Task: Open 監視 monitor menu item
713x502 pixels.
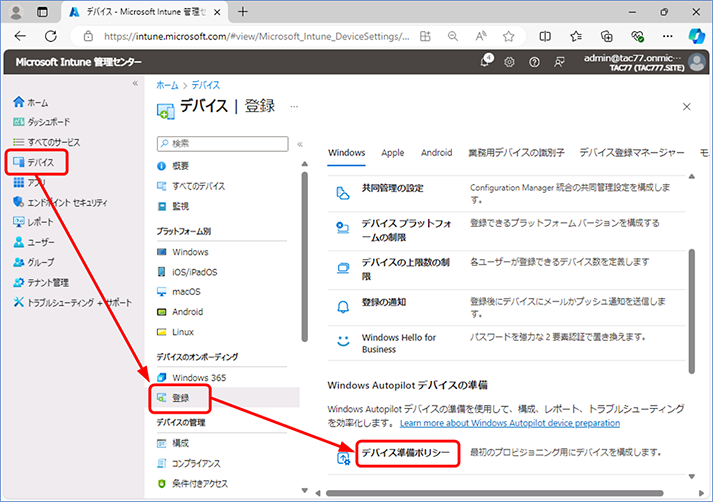Action: coord(173,206)
